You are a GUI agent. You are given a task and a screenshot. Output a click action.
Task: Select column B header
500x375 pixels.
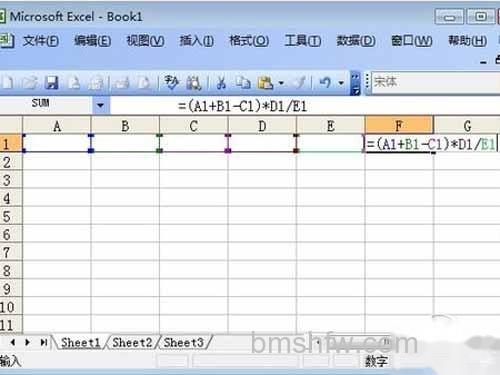pyautogui.click(x=125, y=126)
